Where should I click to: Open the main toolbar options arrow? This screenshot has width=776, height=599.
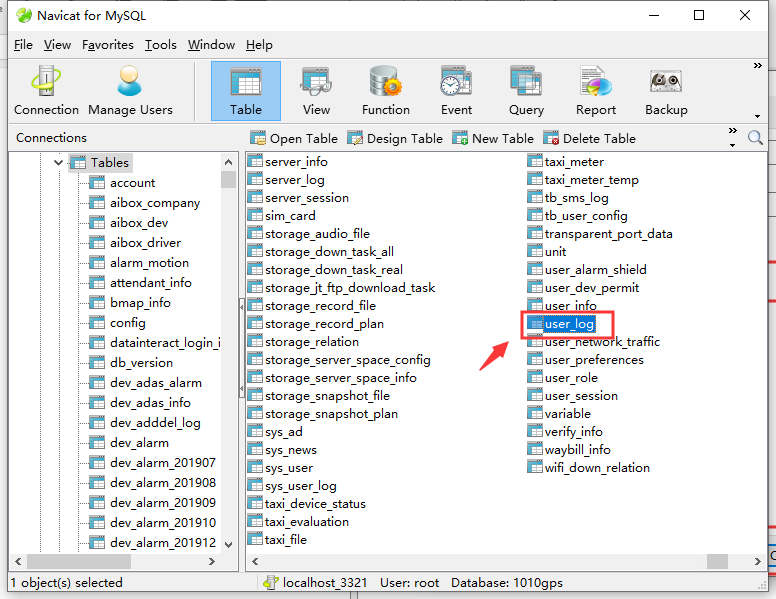pyautogui.click(x=757, y=116)
